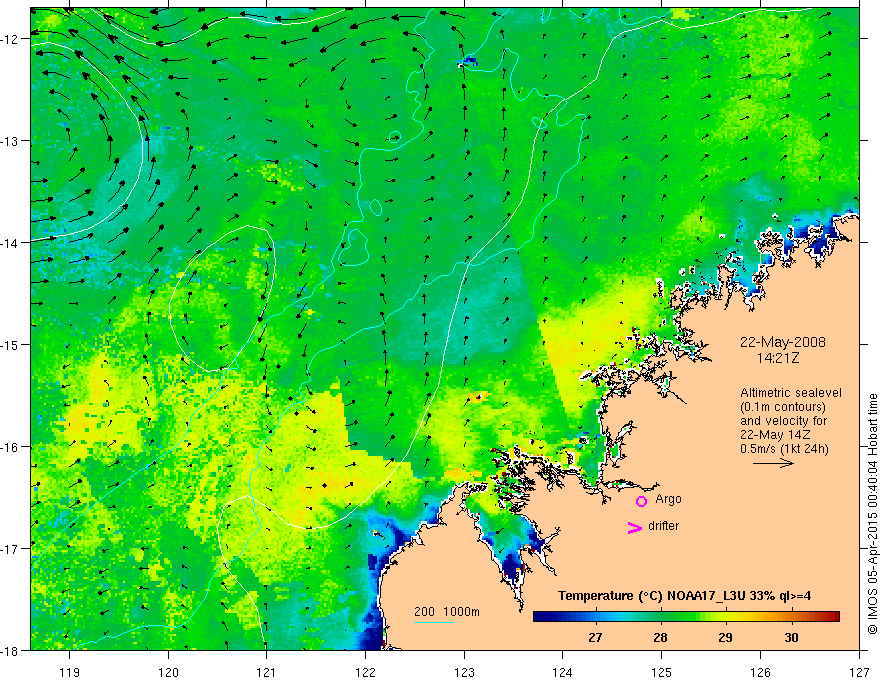
Task: Click latitude label '-14' on left axis
Action: (10, 243)
